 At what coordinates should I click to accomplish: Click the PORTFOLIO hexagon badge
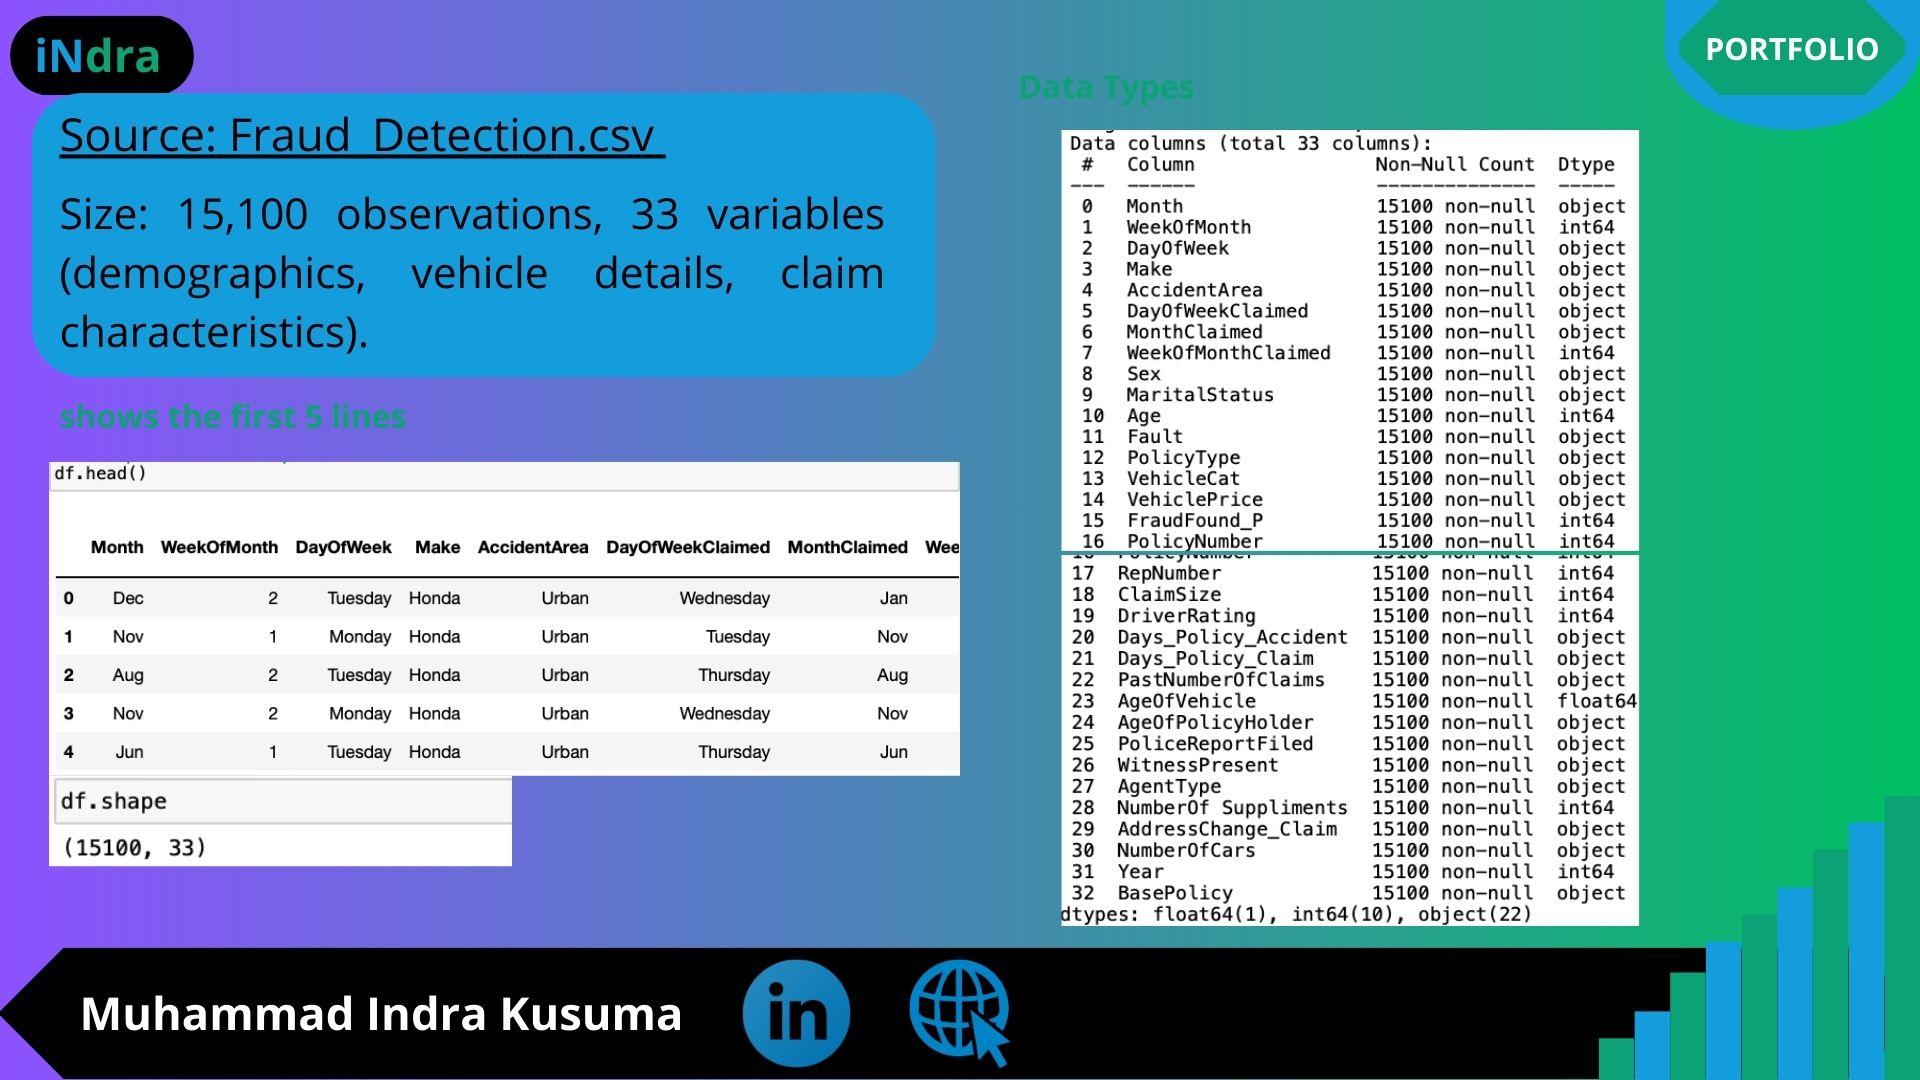point(1791,49)
